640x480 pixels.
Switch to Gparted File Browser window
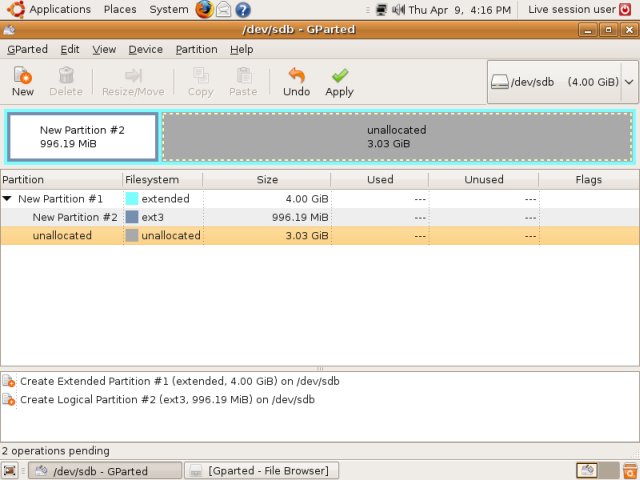pos(262,471)
